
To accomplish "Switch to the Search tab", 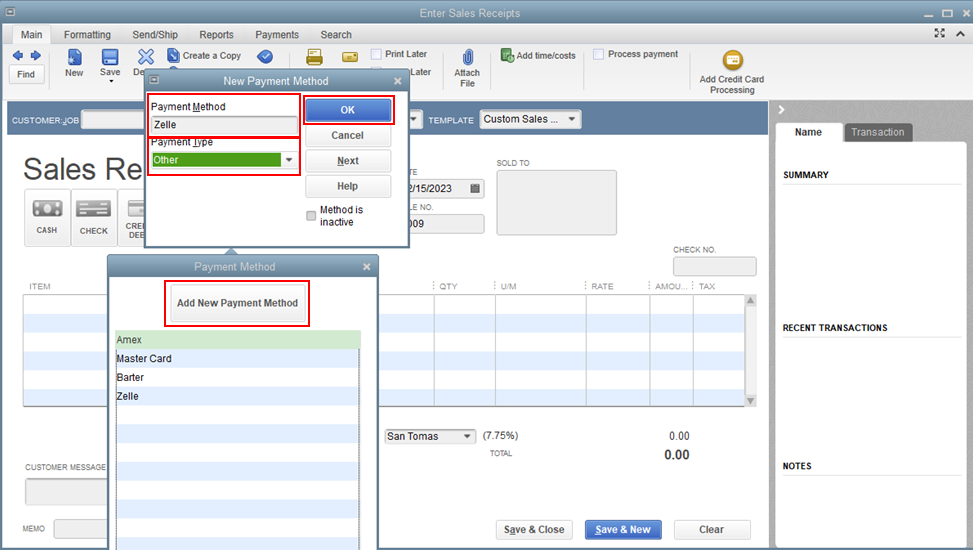I will pos(336,35).
